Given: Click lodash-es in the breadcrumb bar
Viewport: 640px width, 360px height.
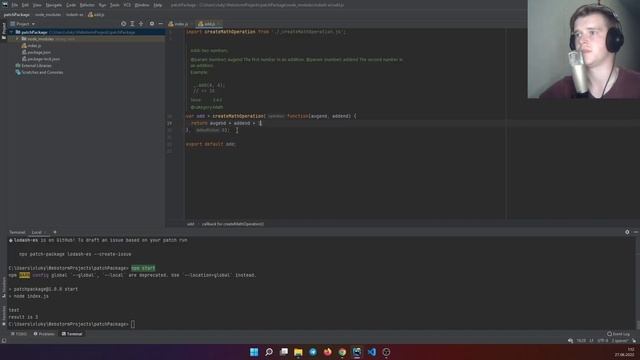Looking at the screenshot, I should [x=74, y=15].
